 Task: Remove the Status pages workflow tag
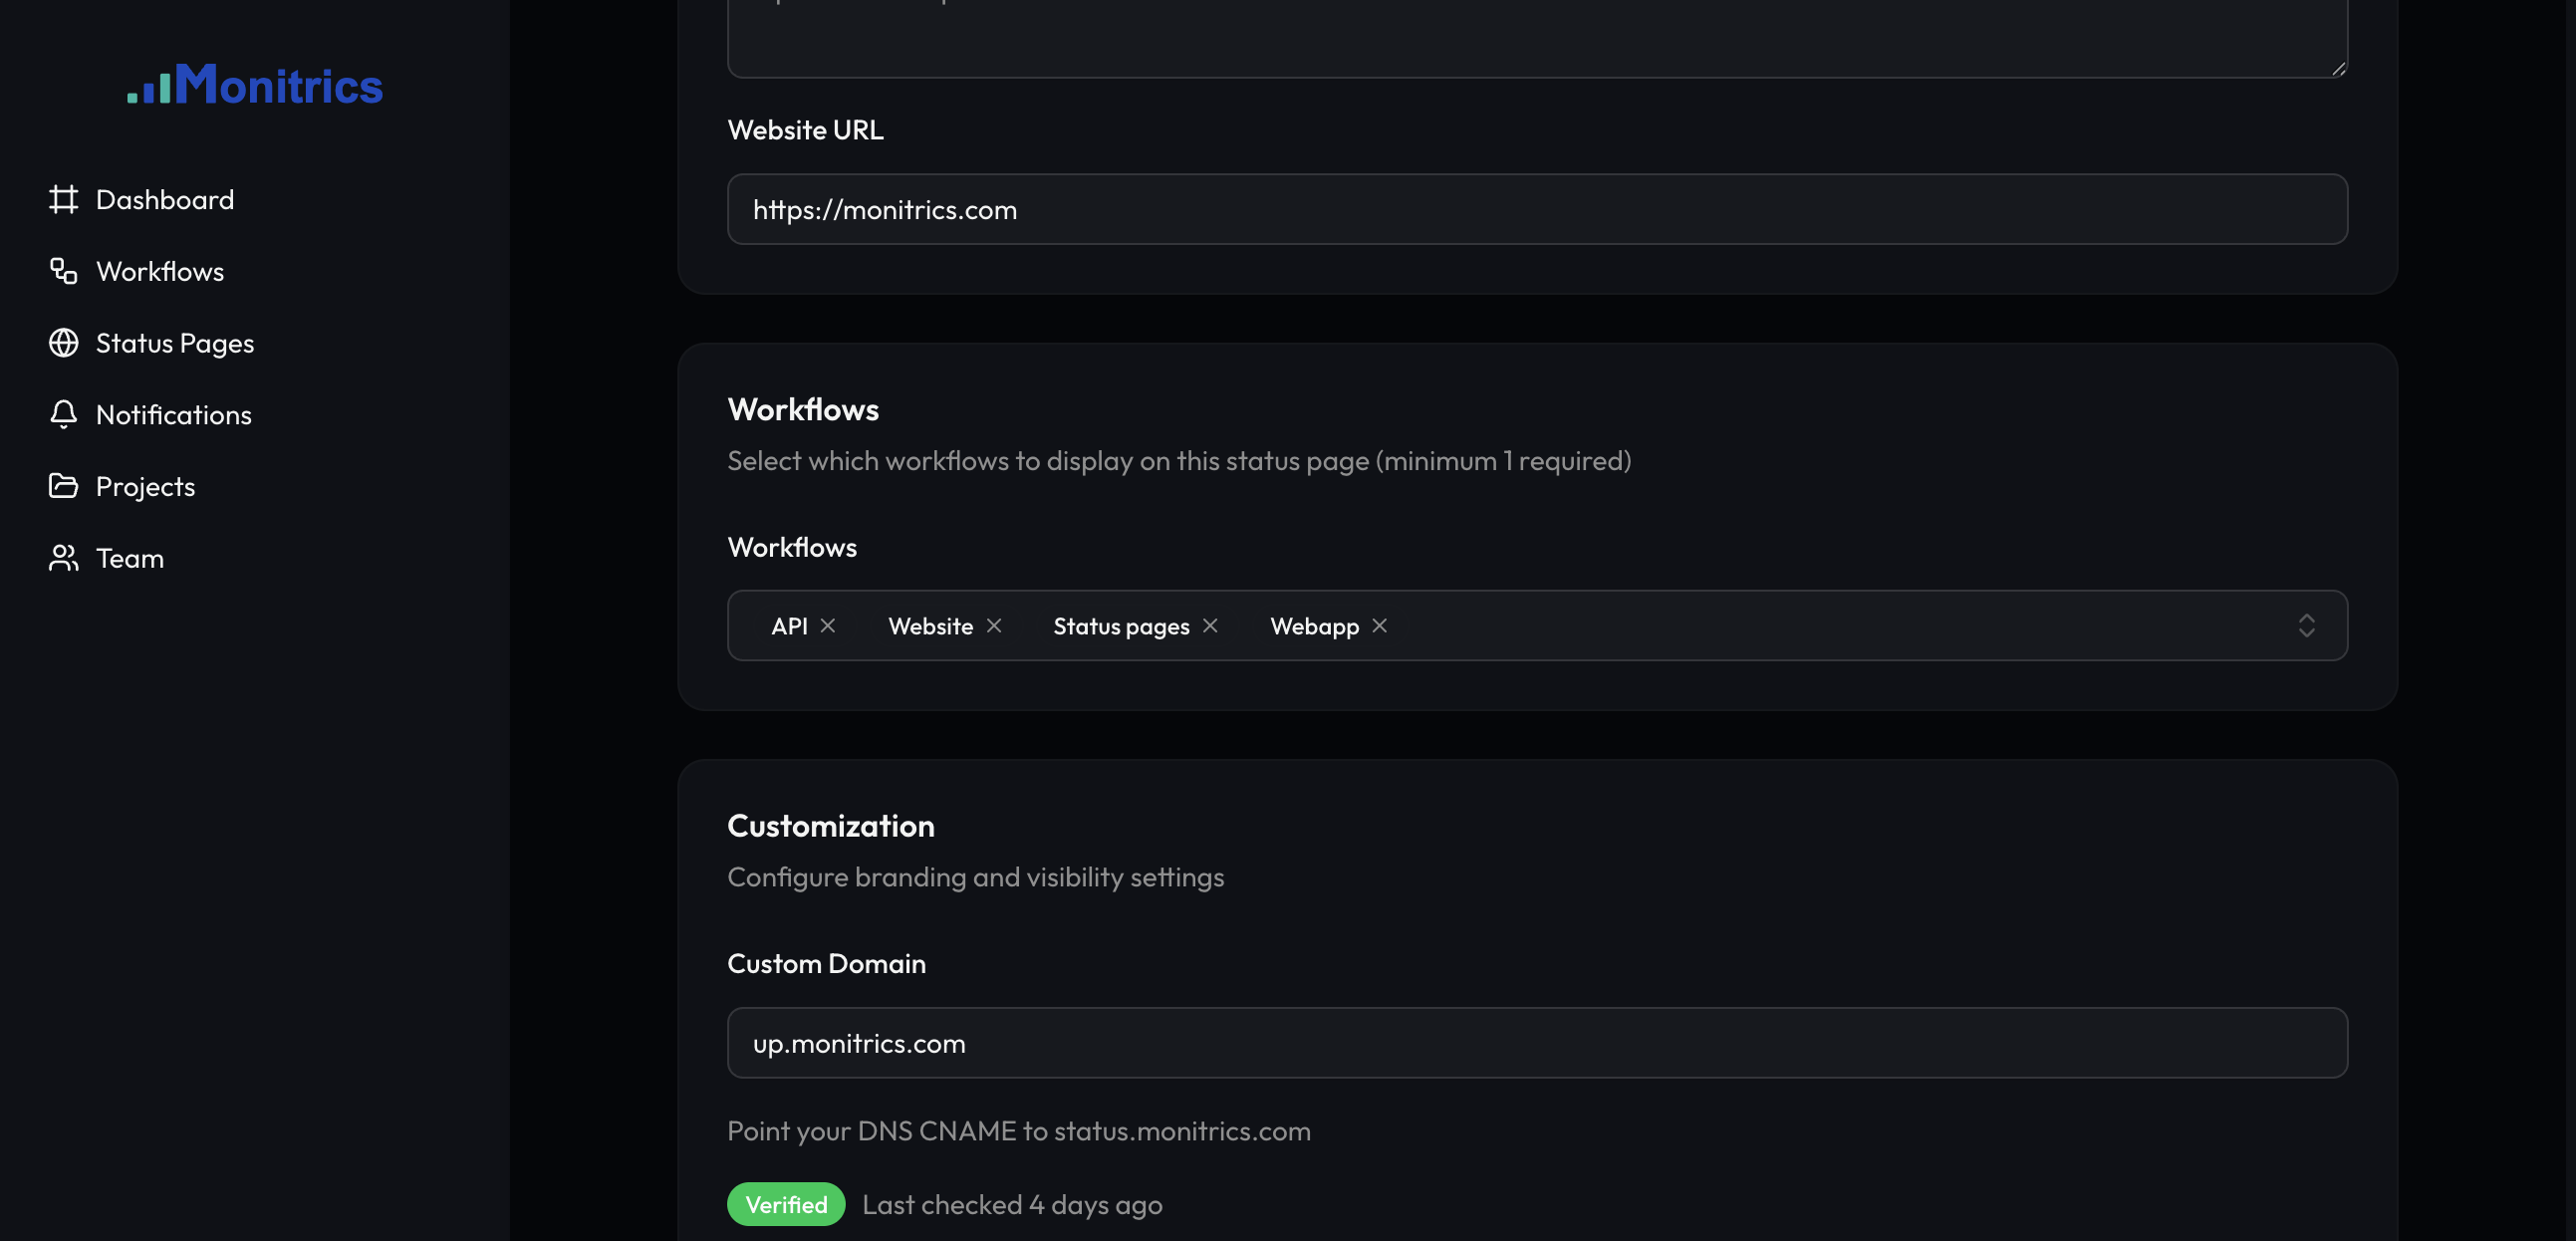(x=1210, y=626)
